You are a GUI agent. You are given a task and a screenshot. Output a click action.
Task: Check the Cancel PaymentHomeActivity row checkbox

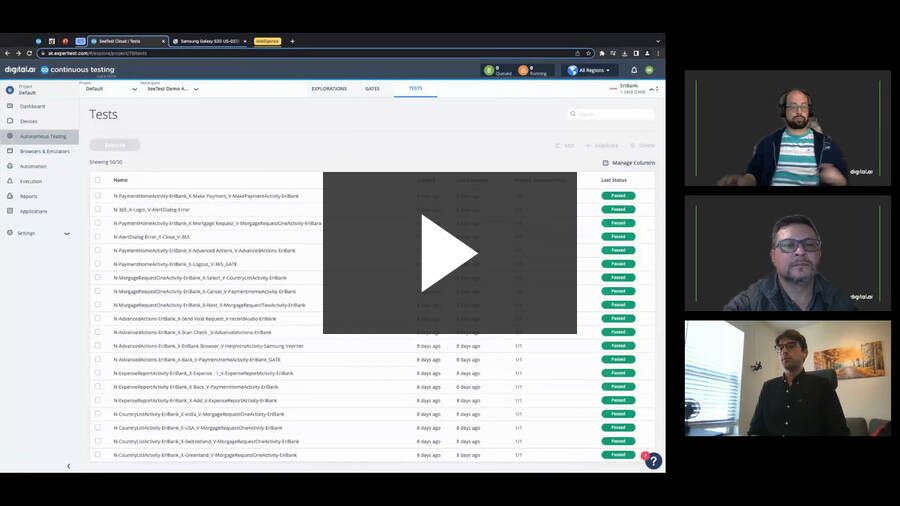point(98,291)
